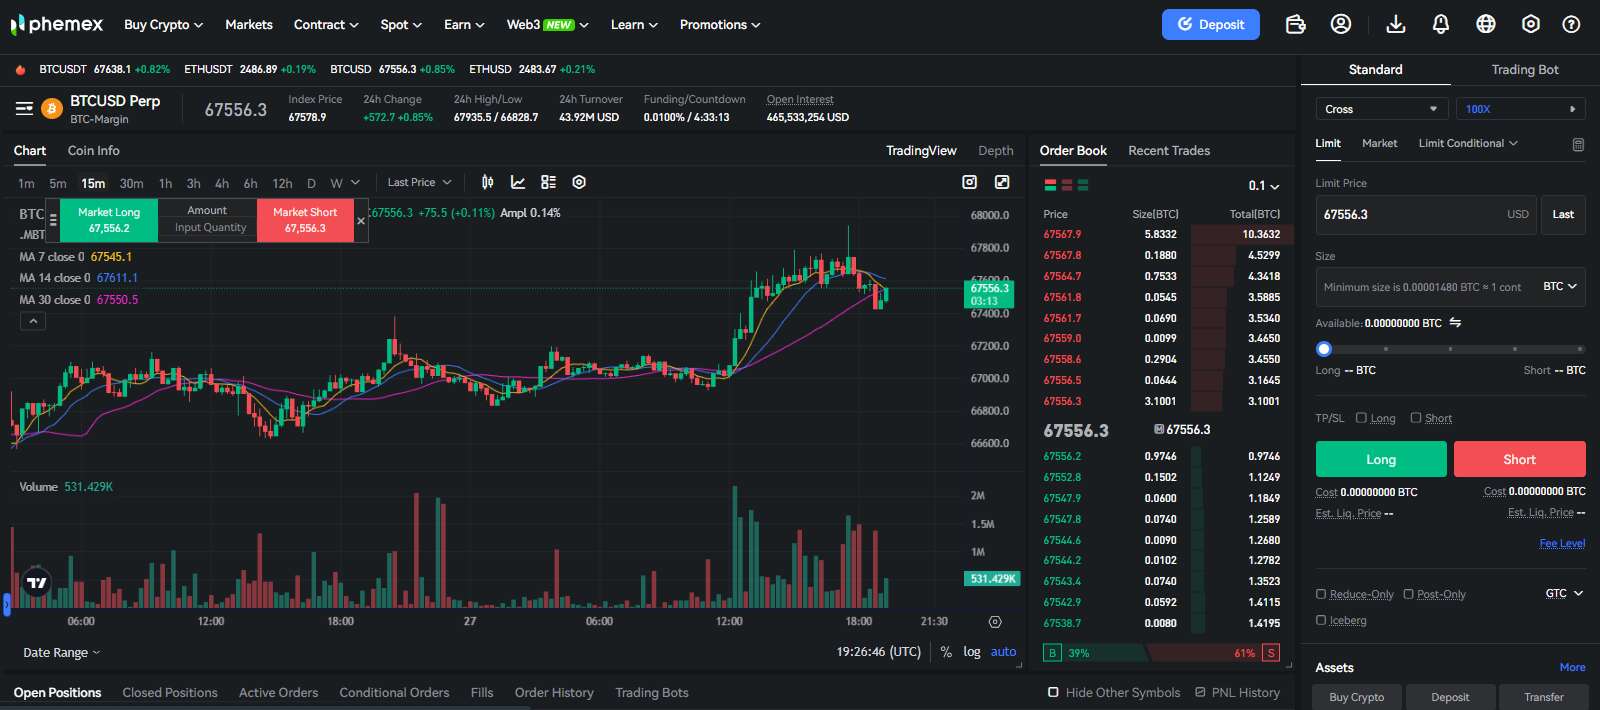Open the Buy Crypto dropdown menu

coord(163,24)
